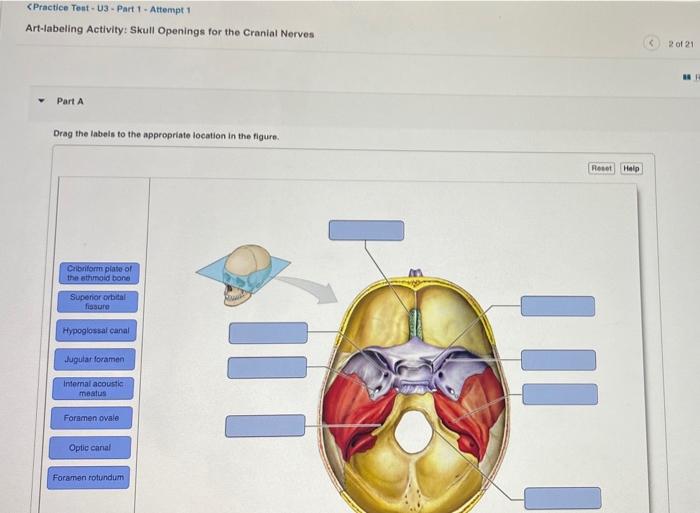Select the Foramen ovale label
This screenshot has width=700, height=513.
point(91,418)
